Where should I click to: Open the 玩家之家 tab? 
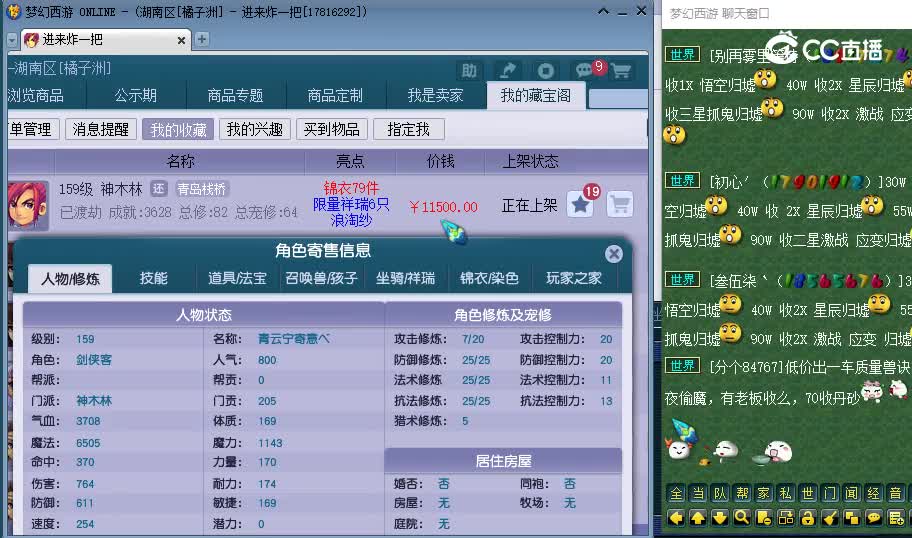[573, 279]
